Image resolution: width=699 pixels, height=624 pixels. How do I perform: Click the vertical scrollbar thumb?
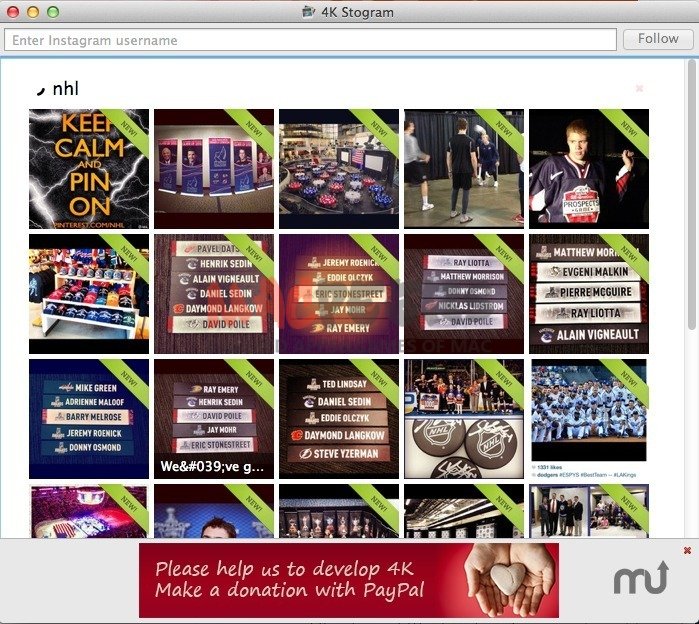692,194
